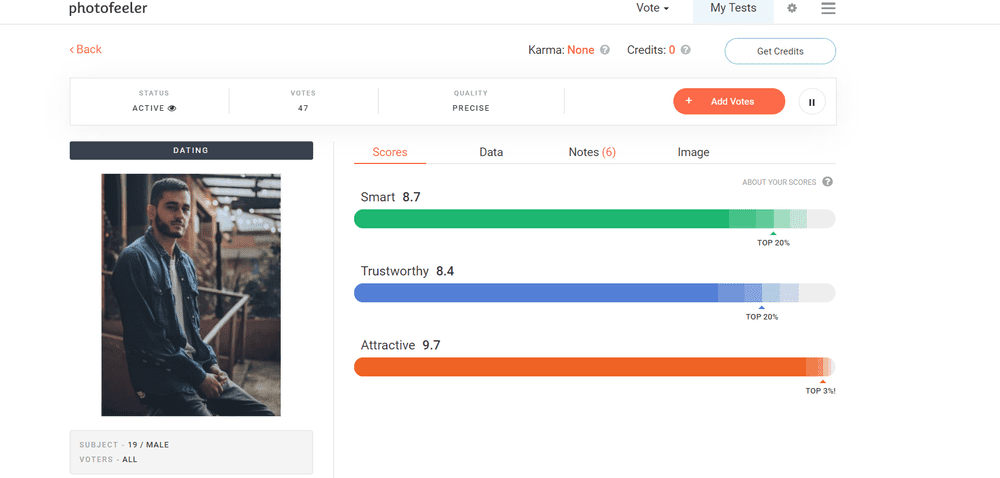The height and width of the screenshot is (478, 1000).
Task: Click the Get Credits button
Action: 780,51
